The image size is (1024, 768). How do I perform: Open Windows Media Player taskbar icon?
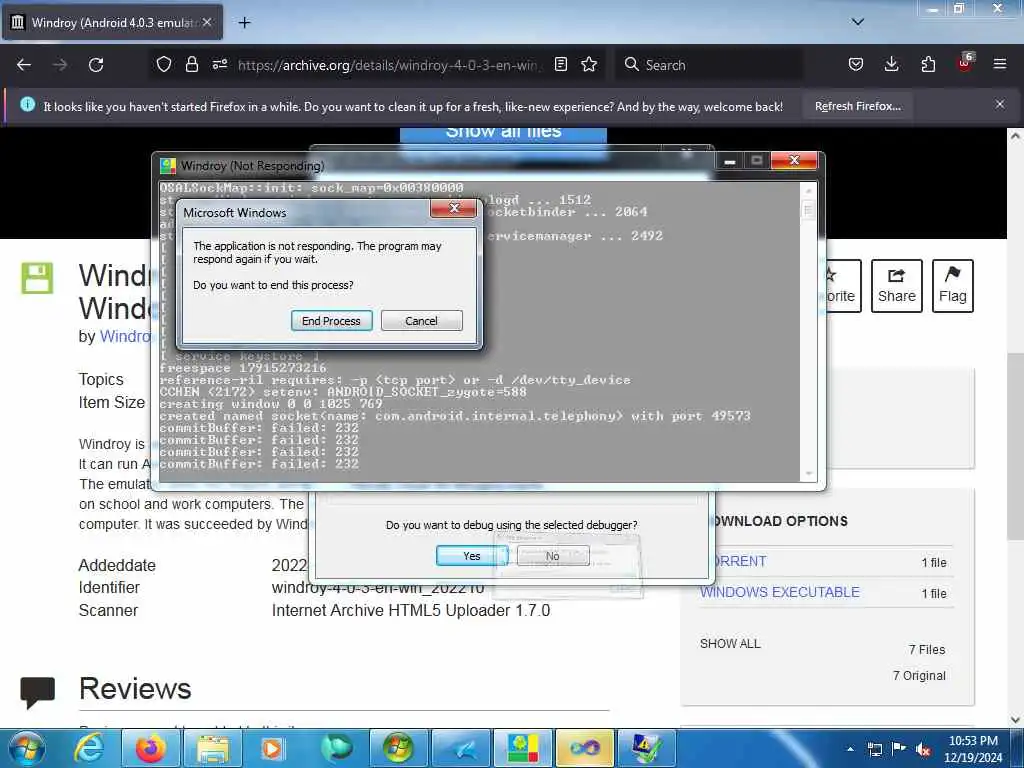pyautogui.click(x=272, y=748)
